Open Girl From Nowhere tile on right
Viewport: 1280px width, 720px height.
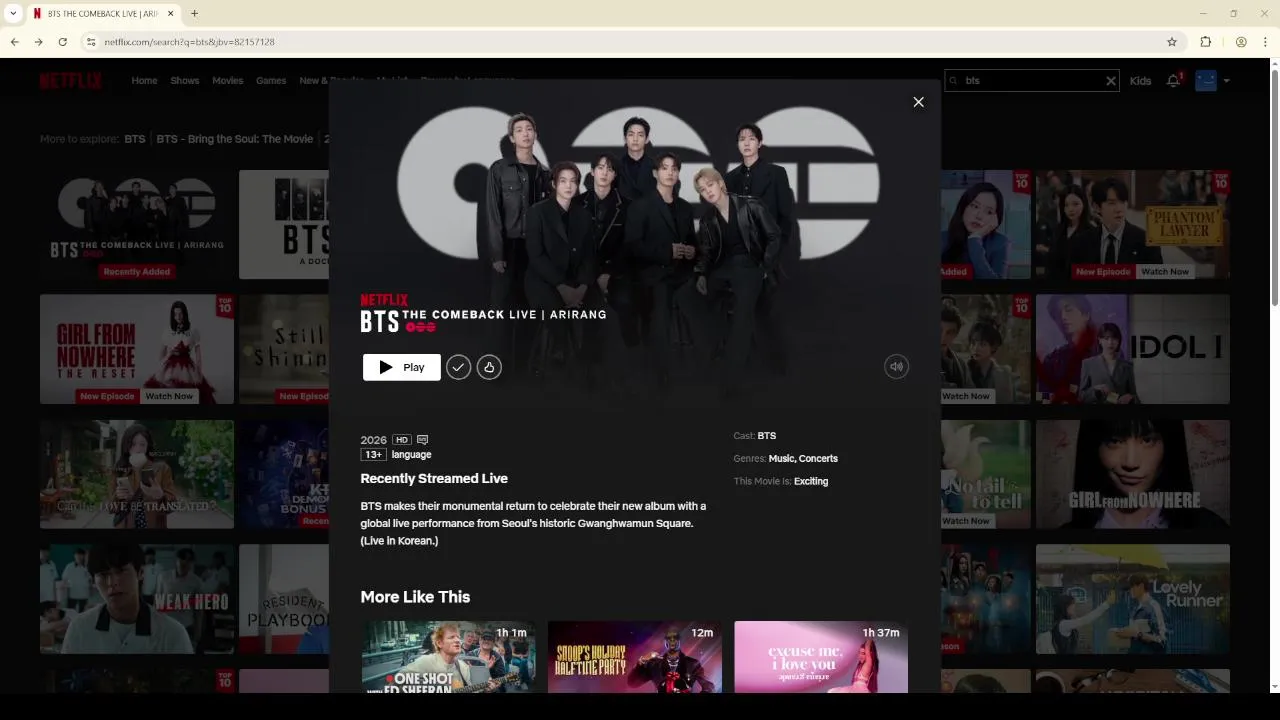1133,474
